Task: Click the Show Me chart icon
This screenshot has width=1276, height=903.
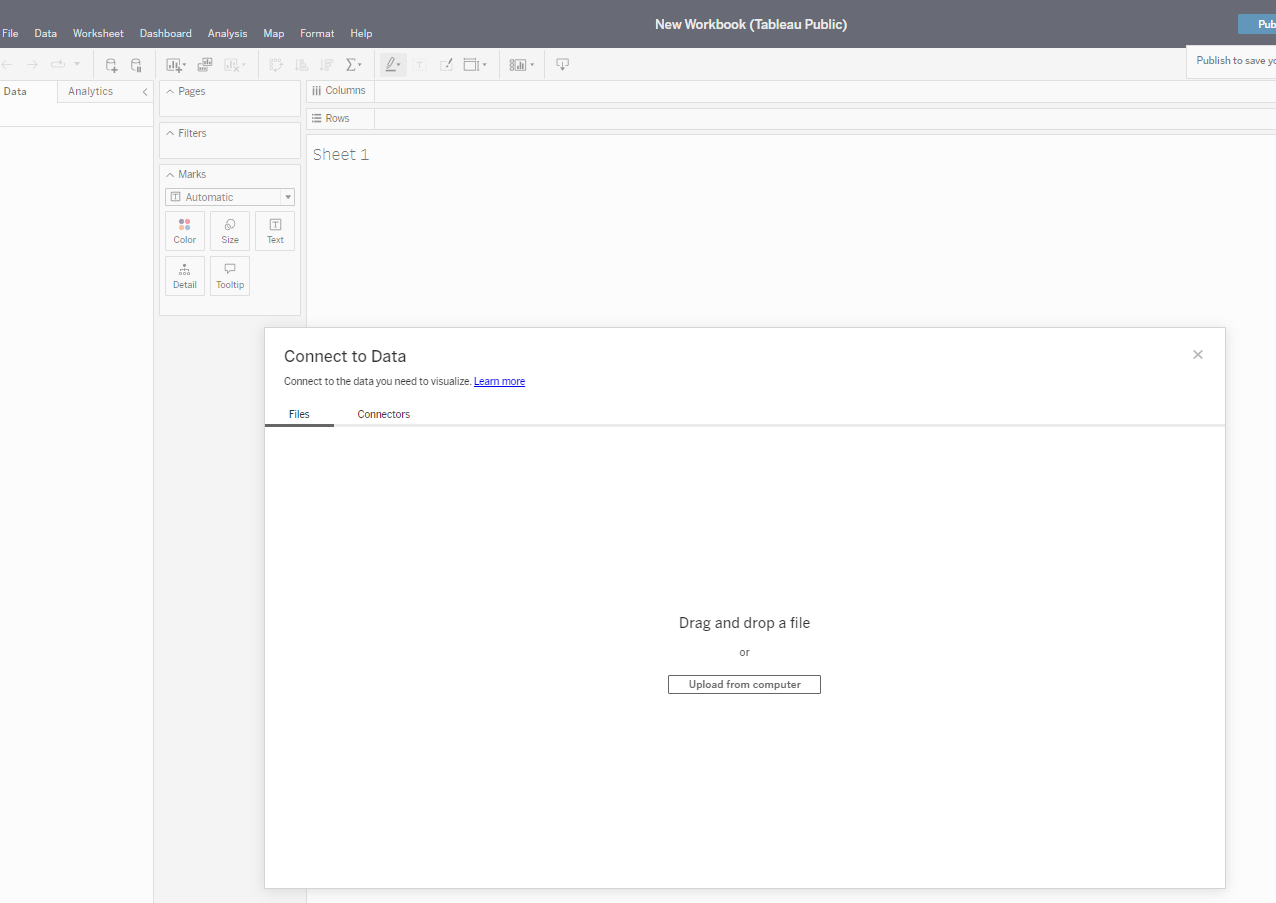Action: (x=518, y=65)
